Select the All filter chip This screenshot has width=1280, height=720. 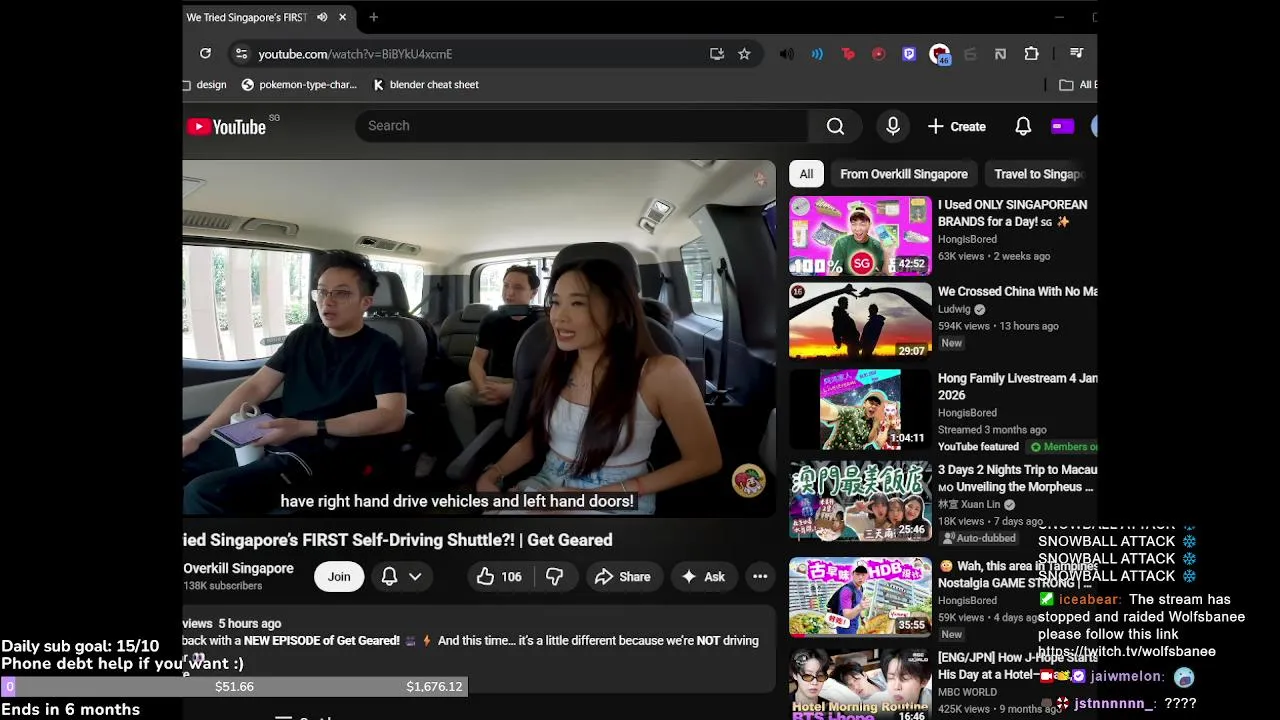(x=806, y=174)
